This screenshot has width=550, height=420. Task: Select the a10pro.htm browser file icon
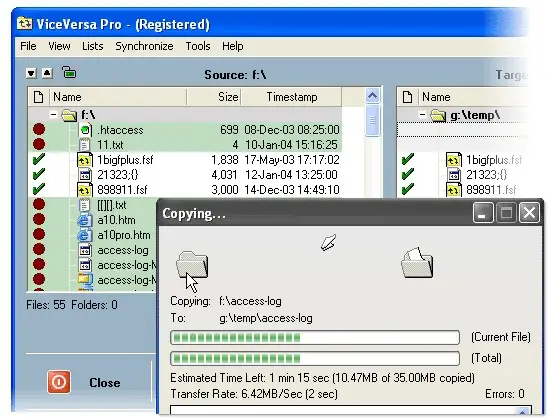(85, 235)
